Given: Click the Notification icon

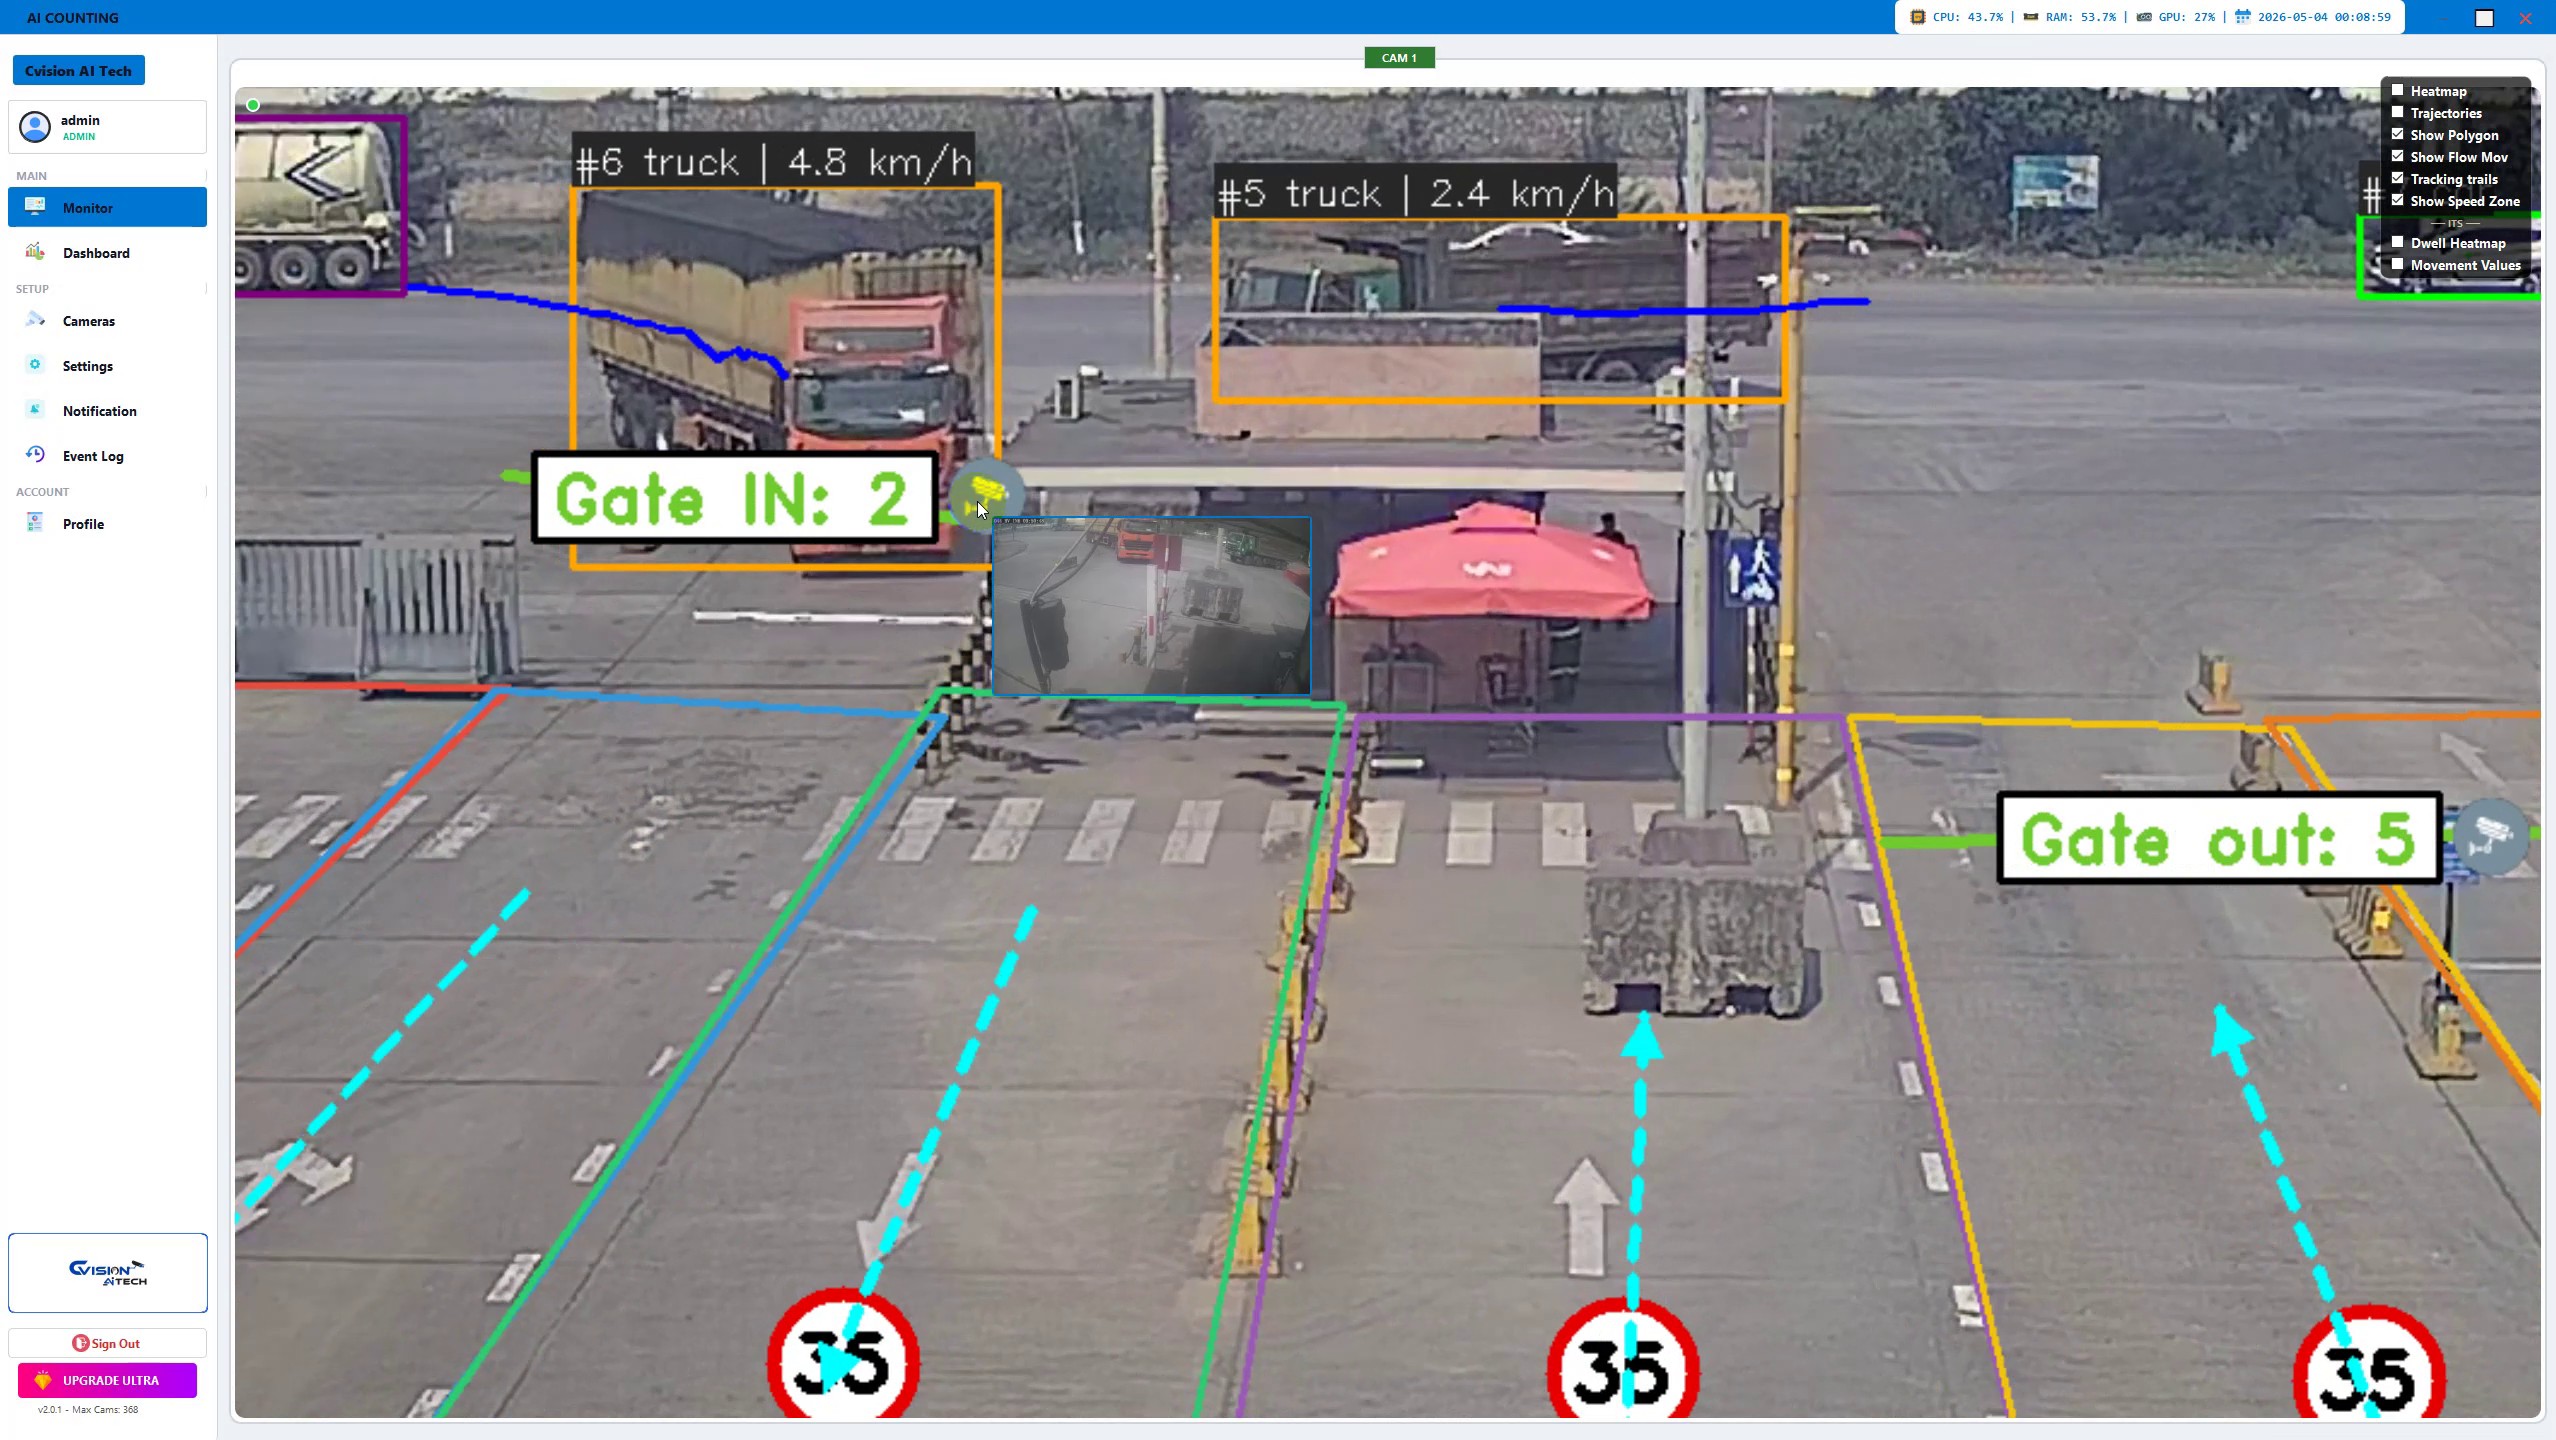Looking at the screenshot, I should [35, 409].
